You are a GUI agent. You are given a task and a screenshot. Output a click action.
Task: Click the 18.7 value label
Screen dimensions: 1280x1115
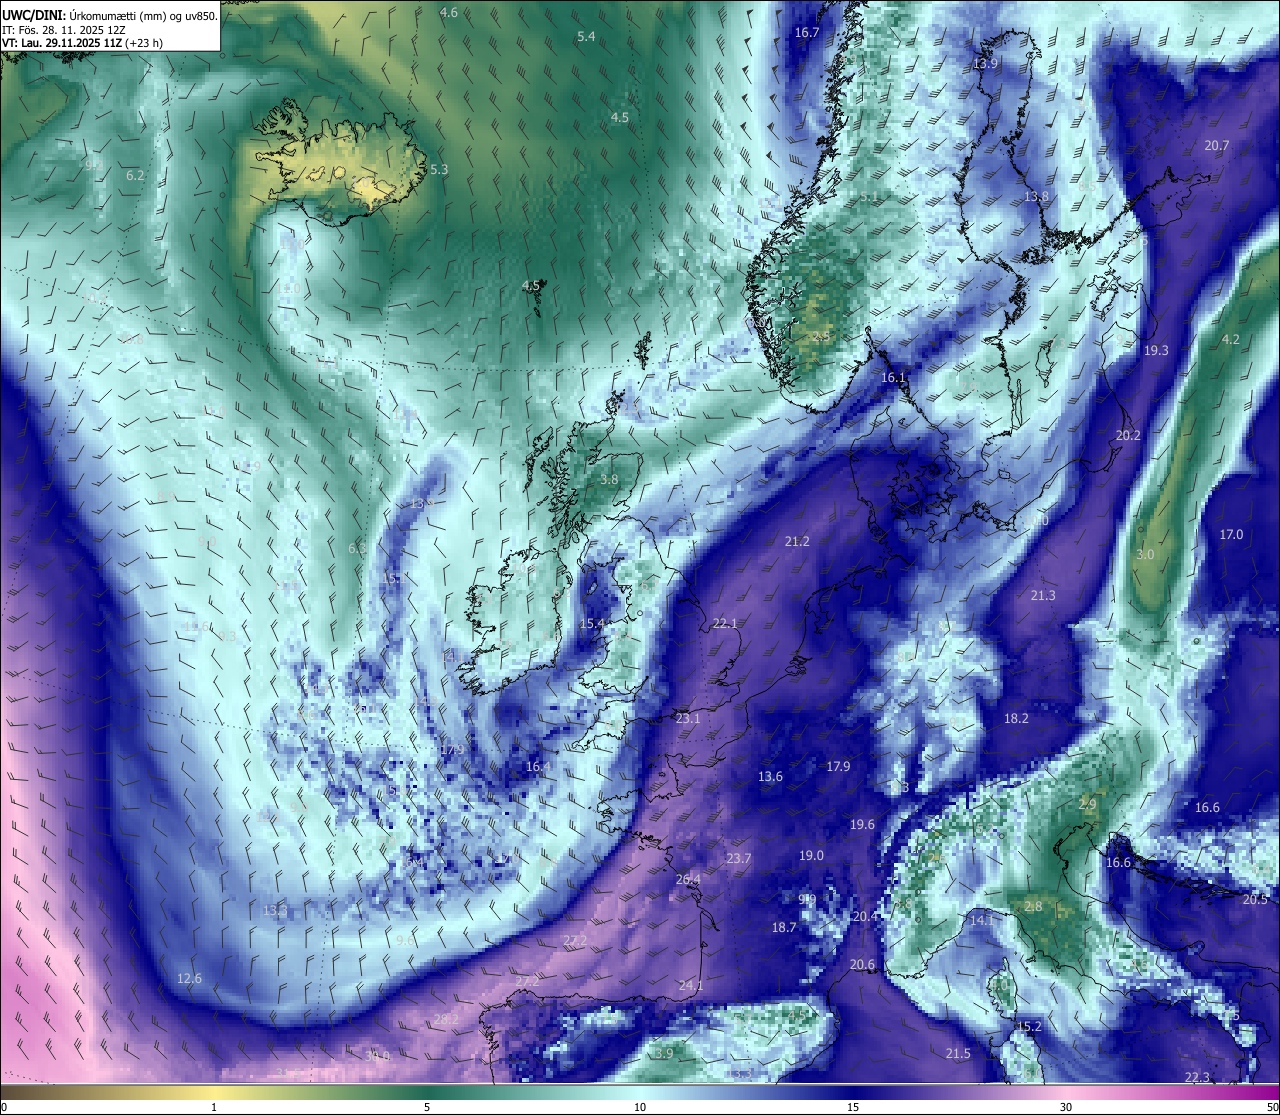point(784,927)
